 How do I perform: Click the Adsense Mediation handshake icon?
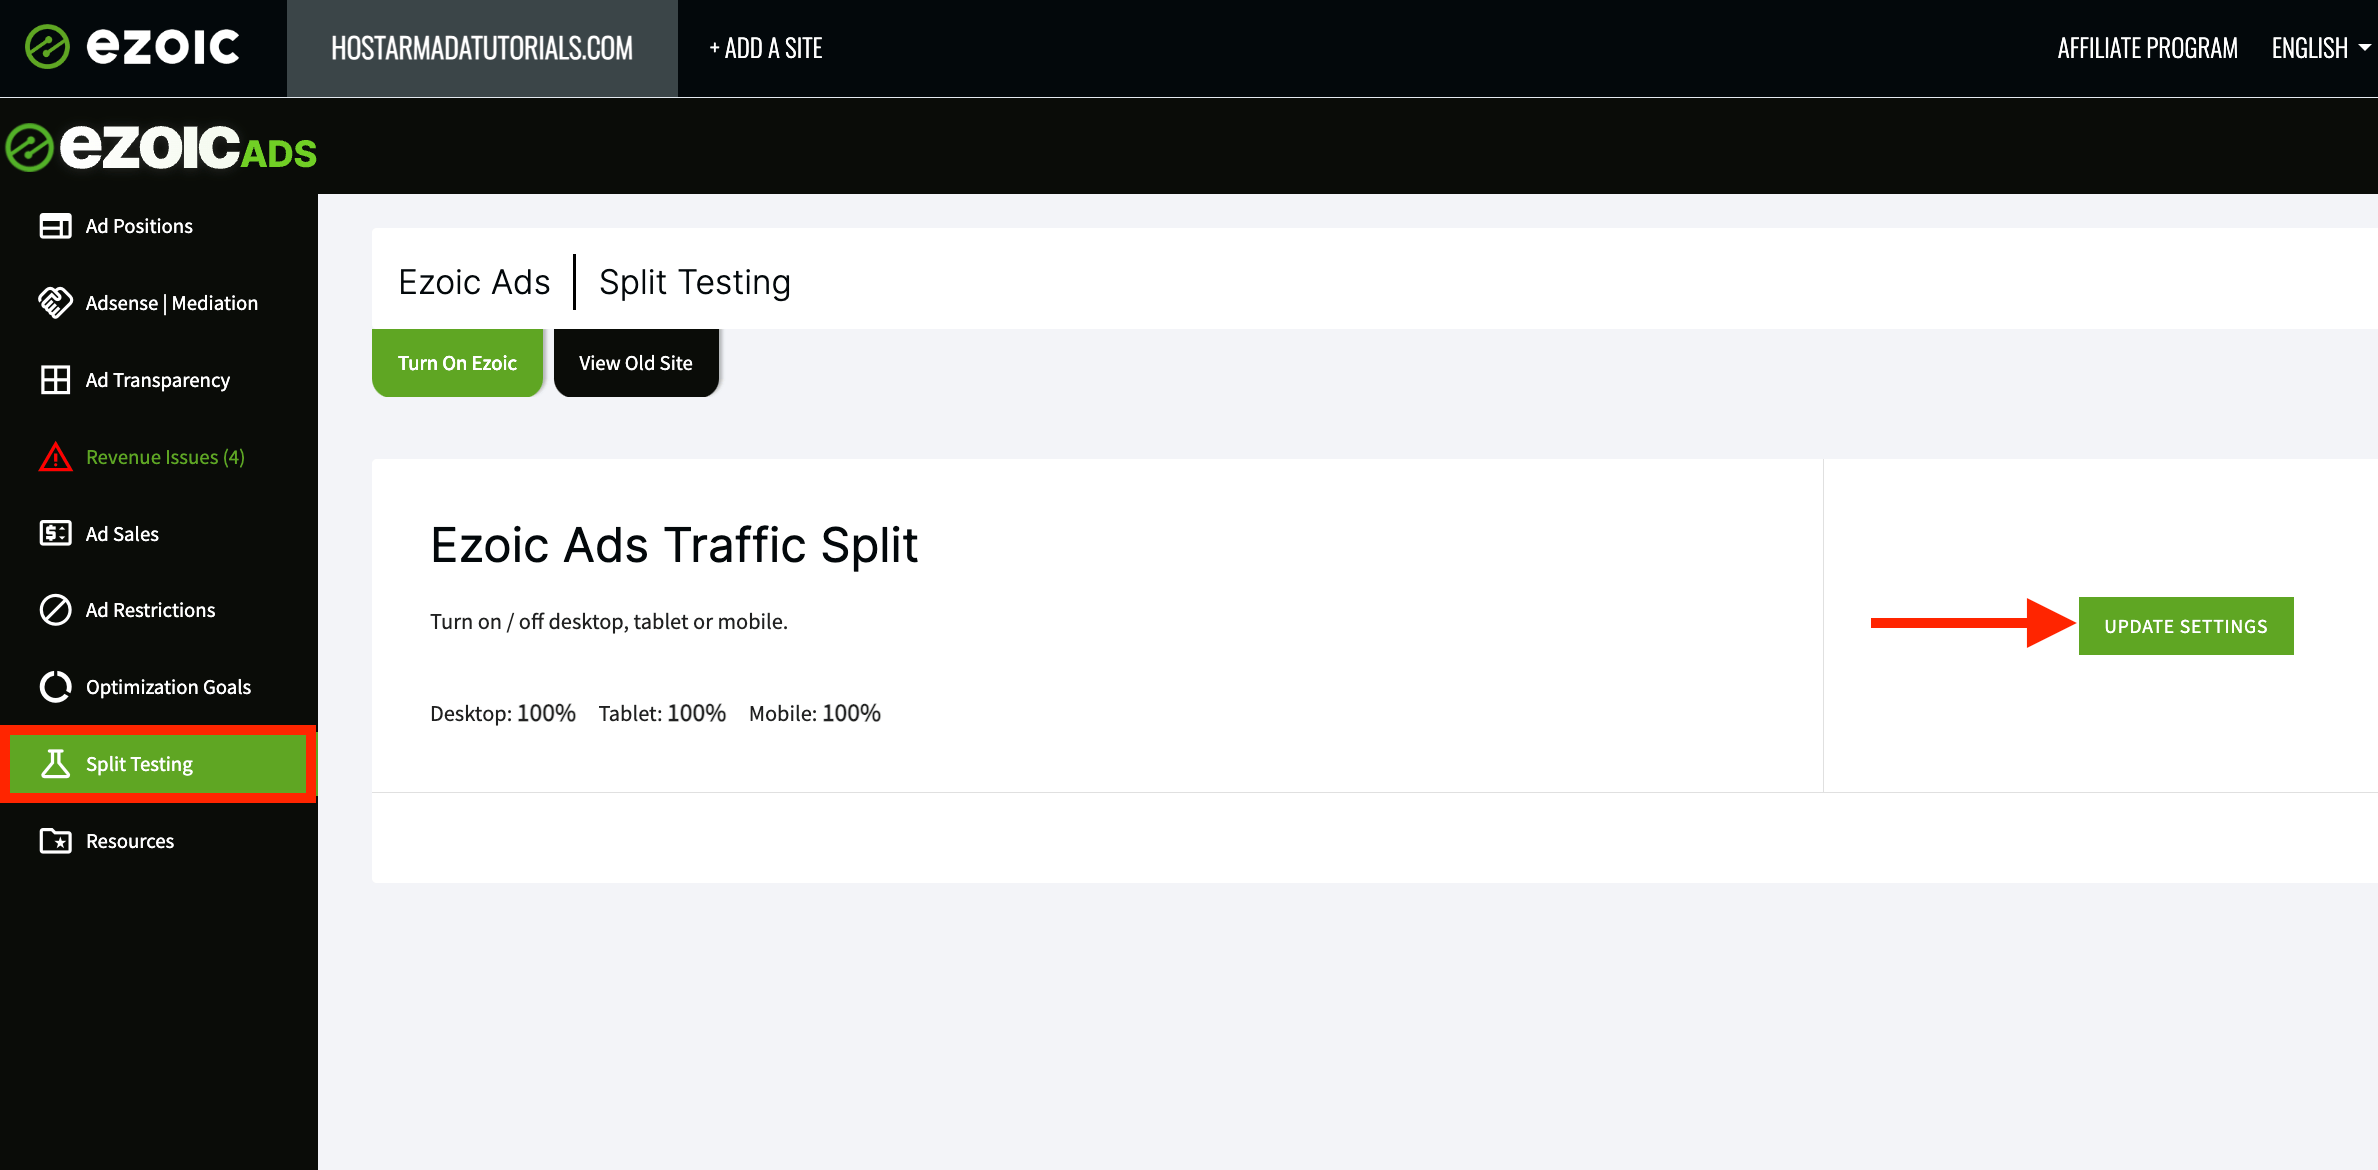(x=55, y=303)
